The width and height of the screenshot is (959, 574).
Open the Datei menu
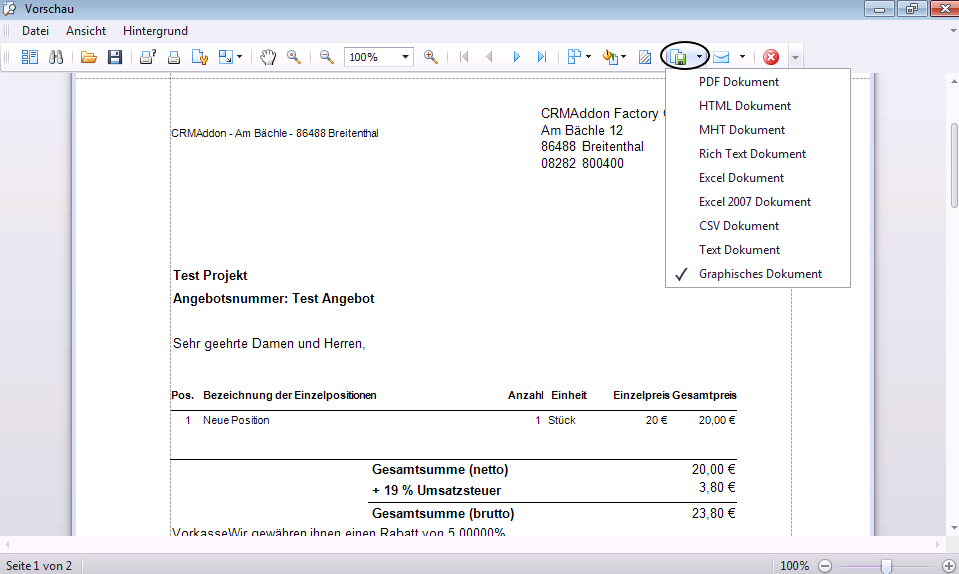click(x=35, y=31)
